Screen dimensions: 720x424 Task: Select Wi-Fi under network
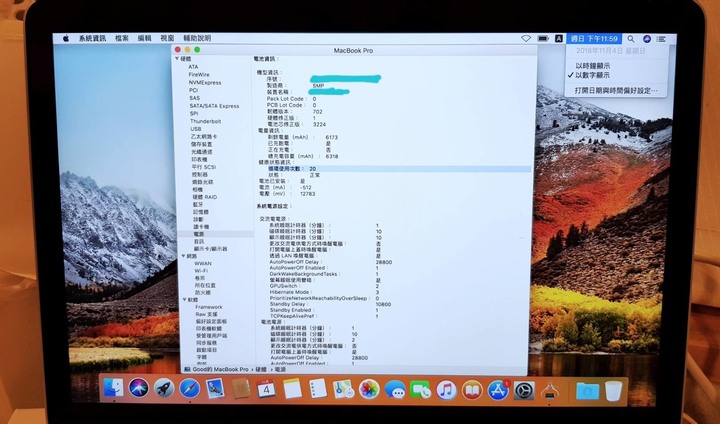201,271
